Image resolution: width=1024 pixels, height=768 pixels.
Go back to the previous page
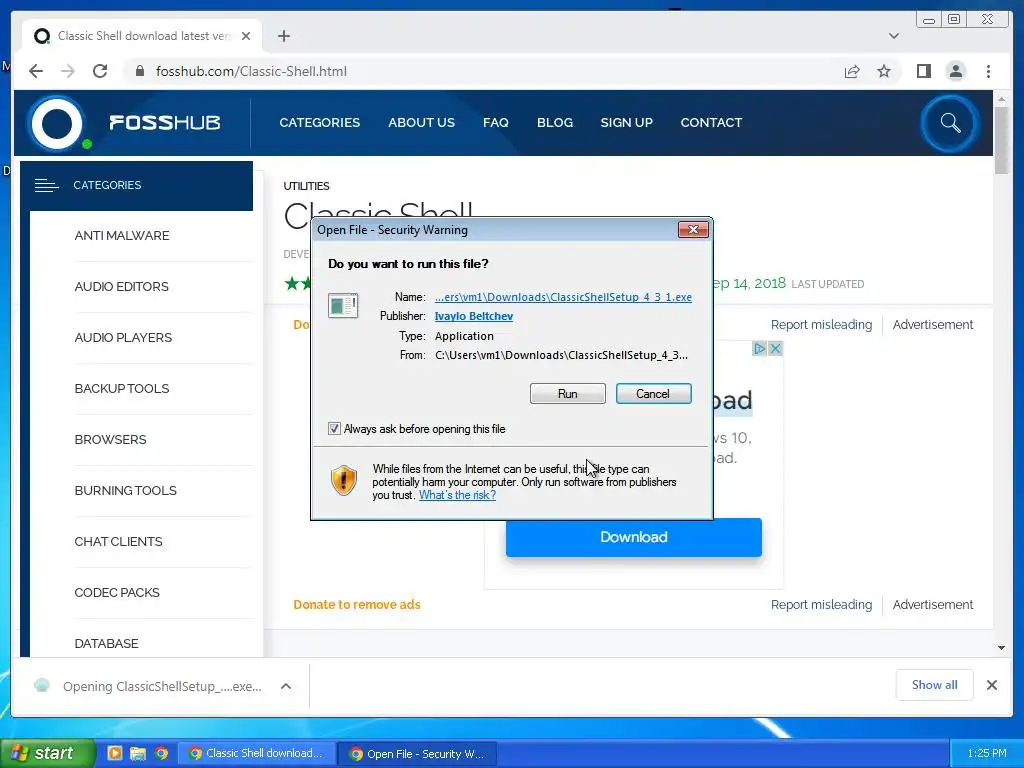(x=36, y=71)
